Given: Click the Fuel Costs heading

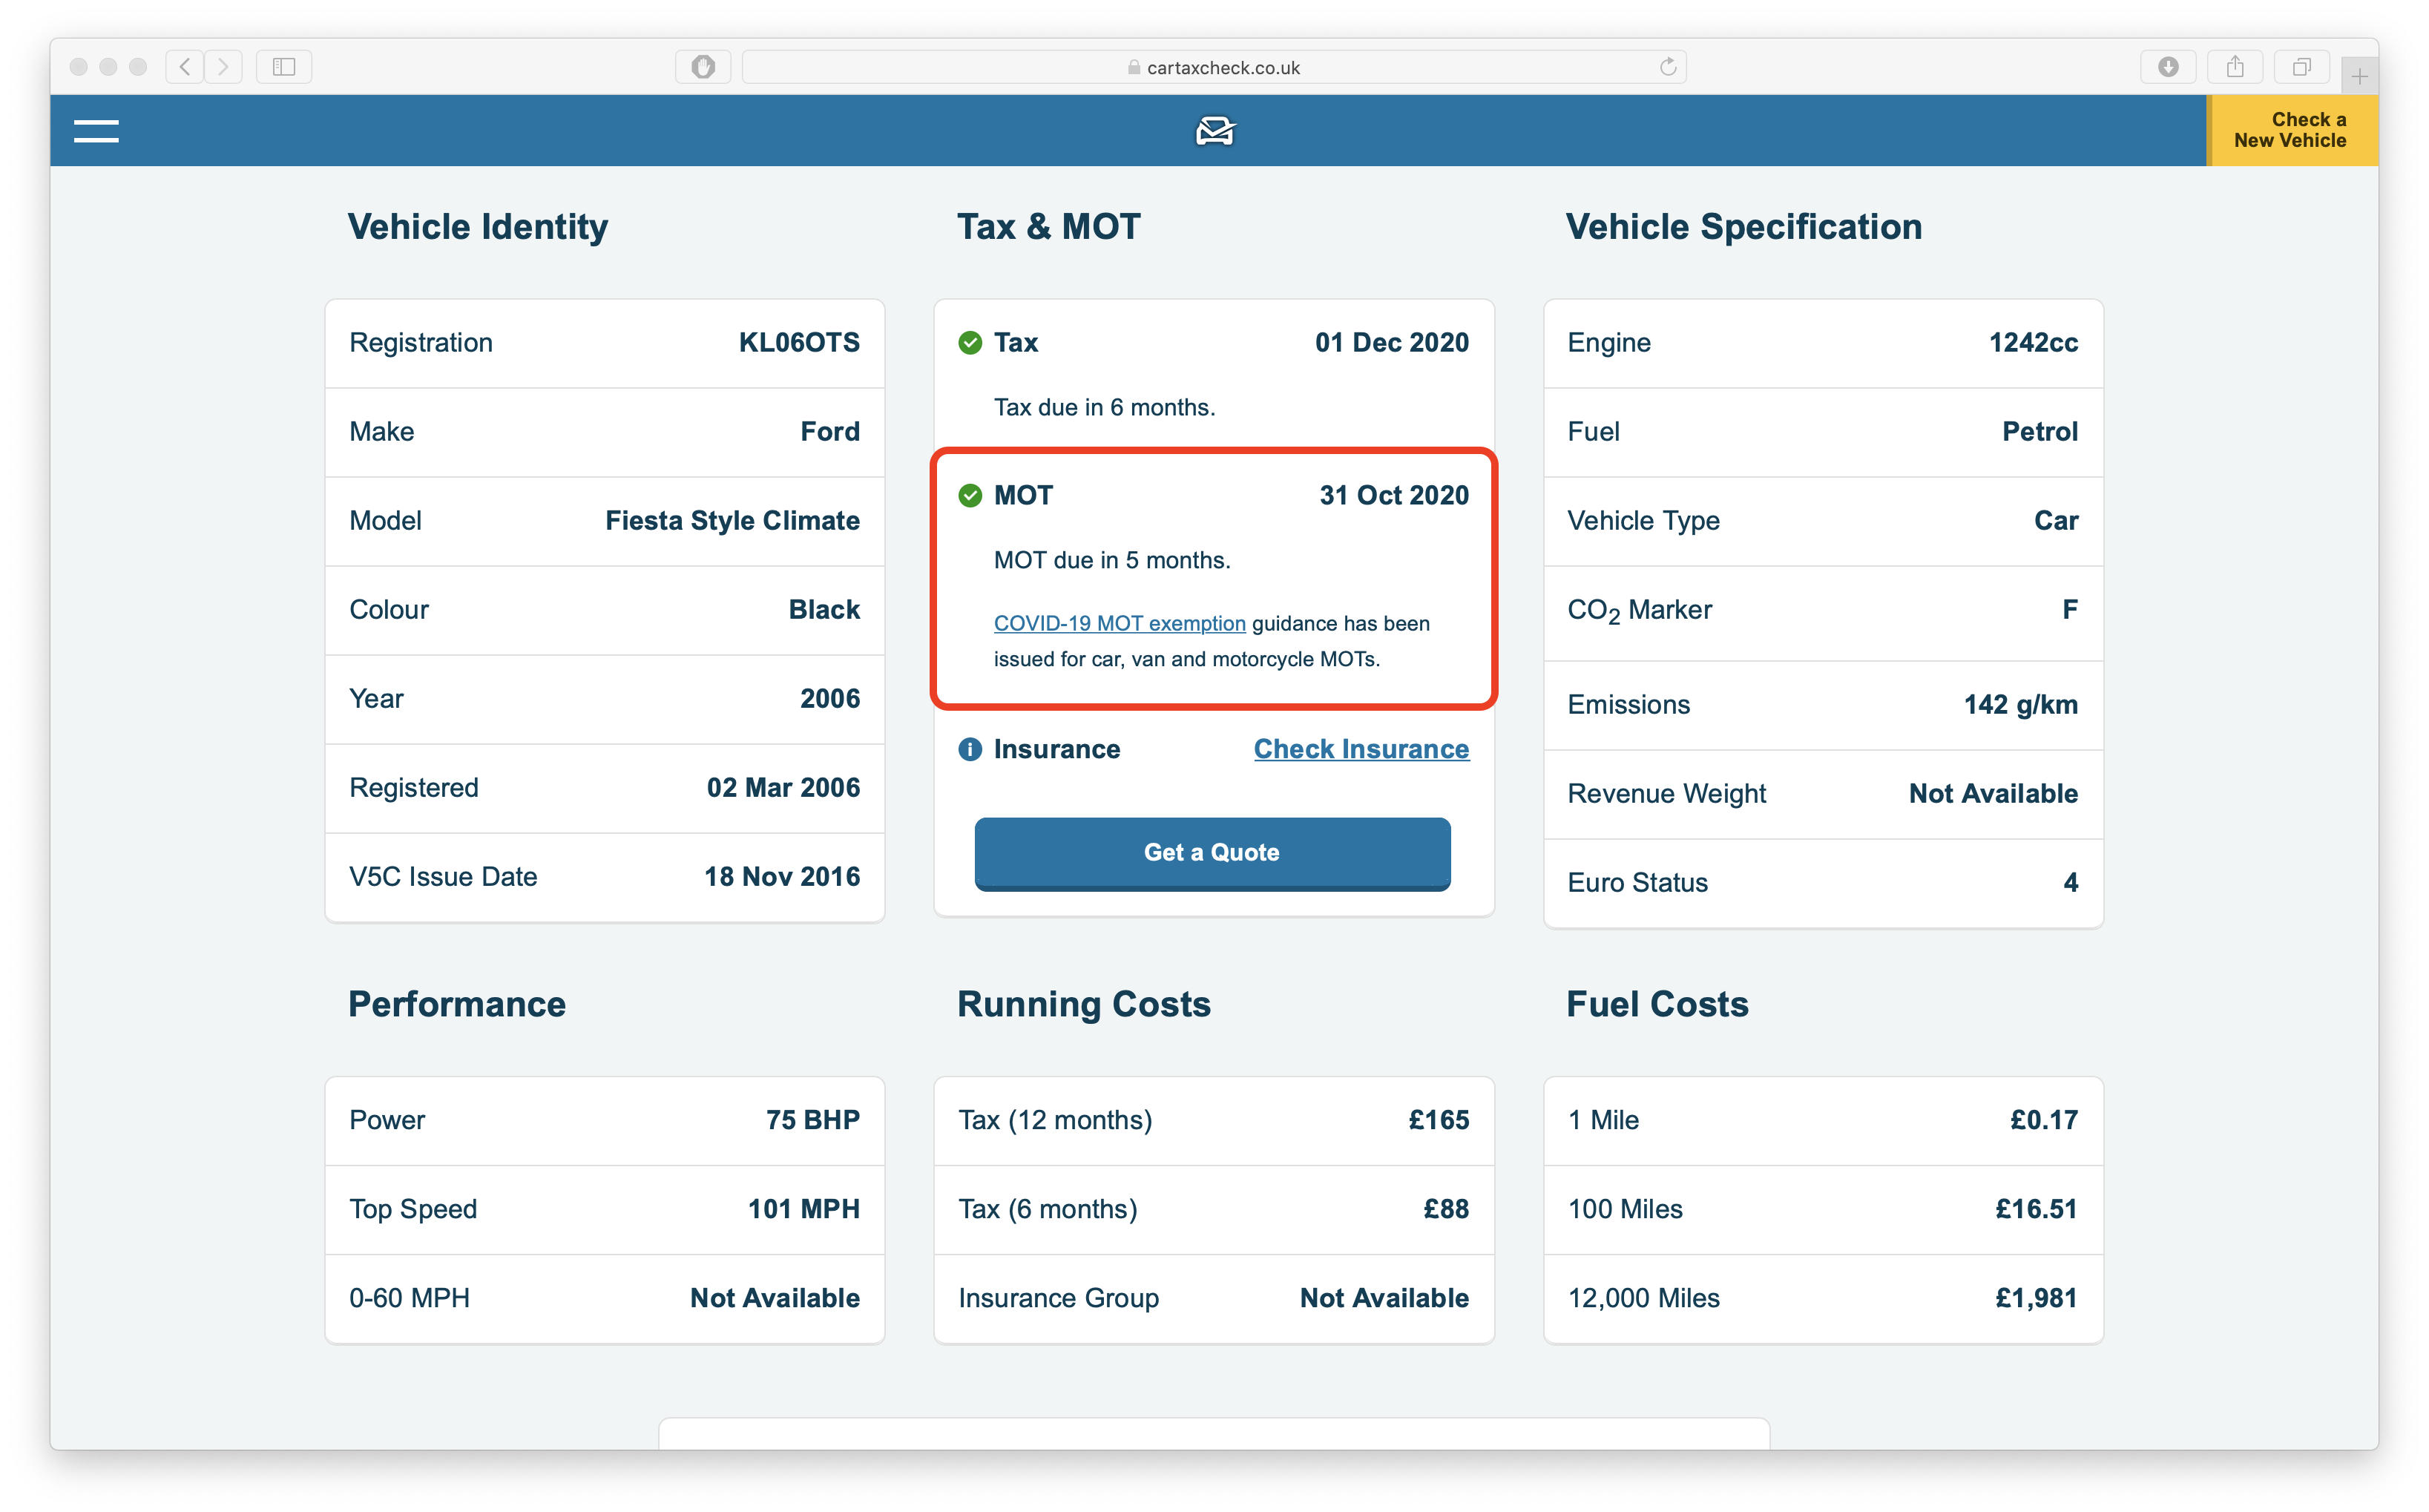Looking at the screenshot, I should pyautogui.click(x=1657, y=1005).
